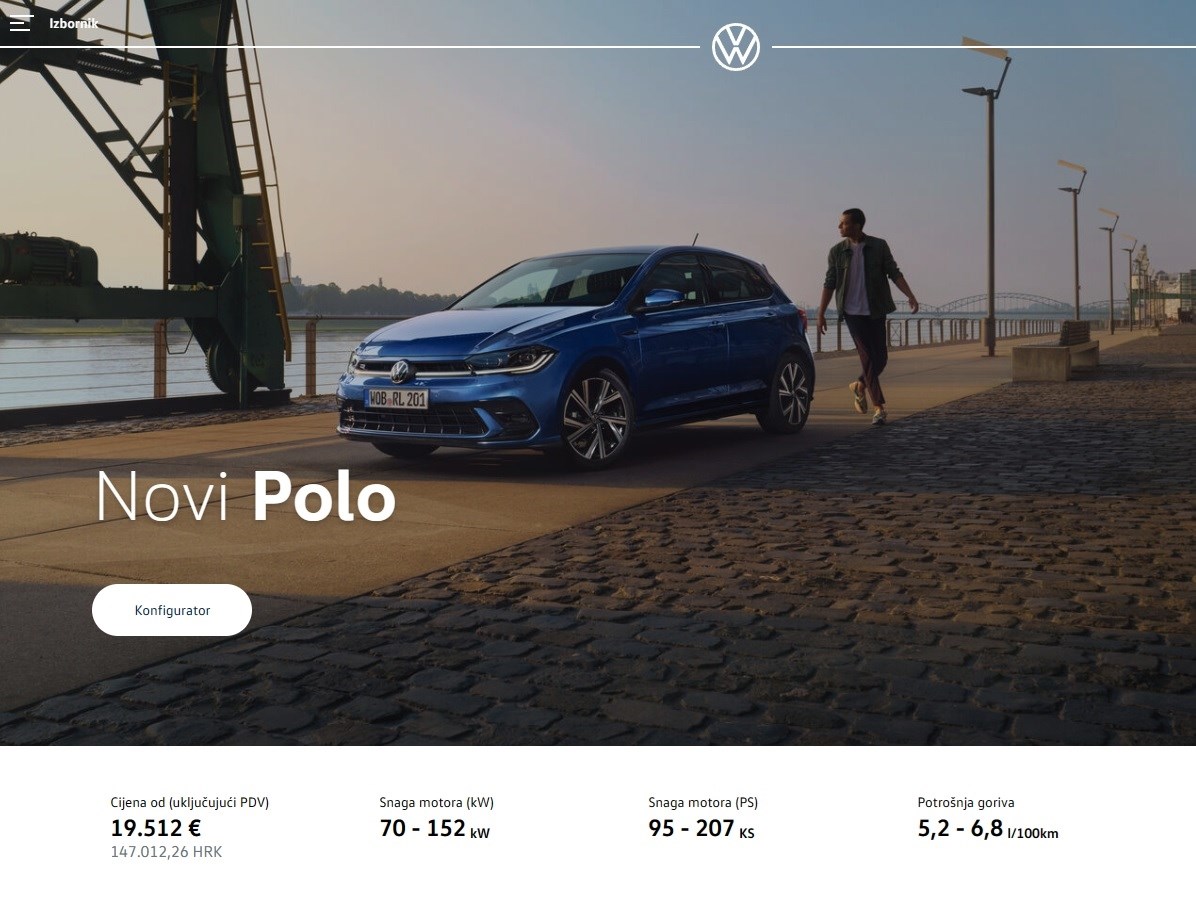The image size is (1196, 902).
Task: Click the Snaga motora (kW) label
Action: click(436, 802)
